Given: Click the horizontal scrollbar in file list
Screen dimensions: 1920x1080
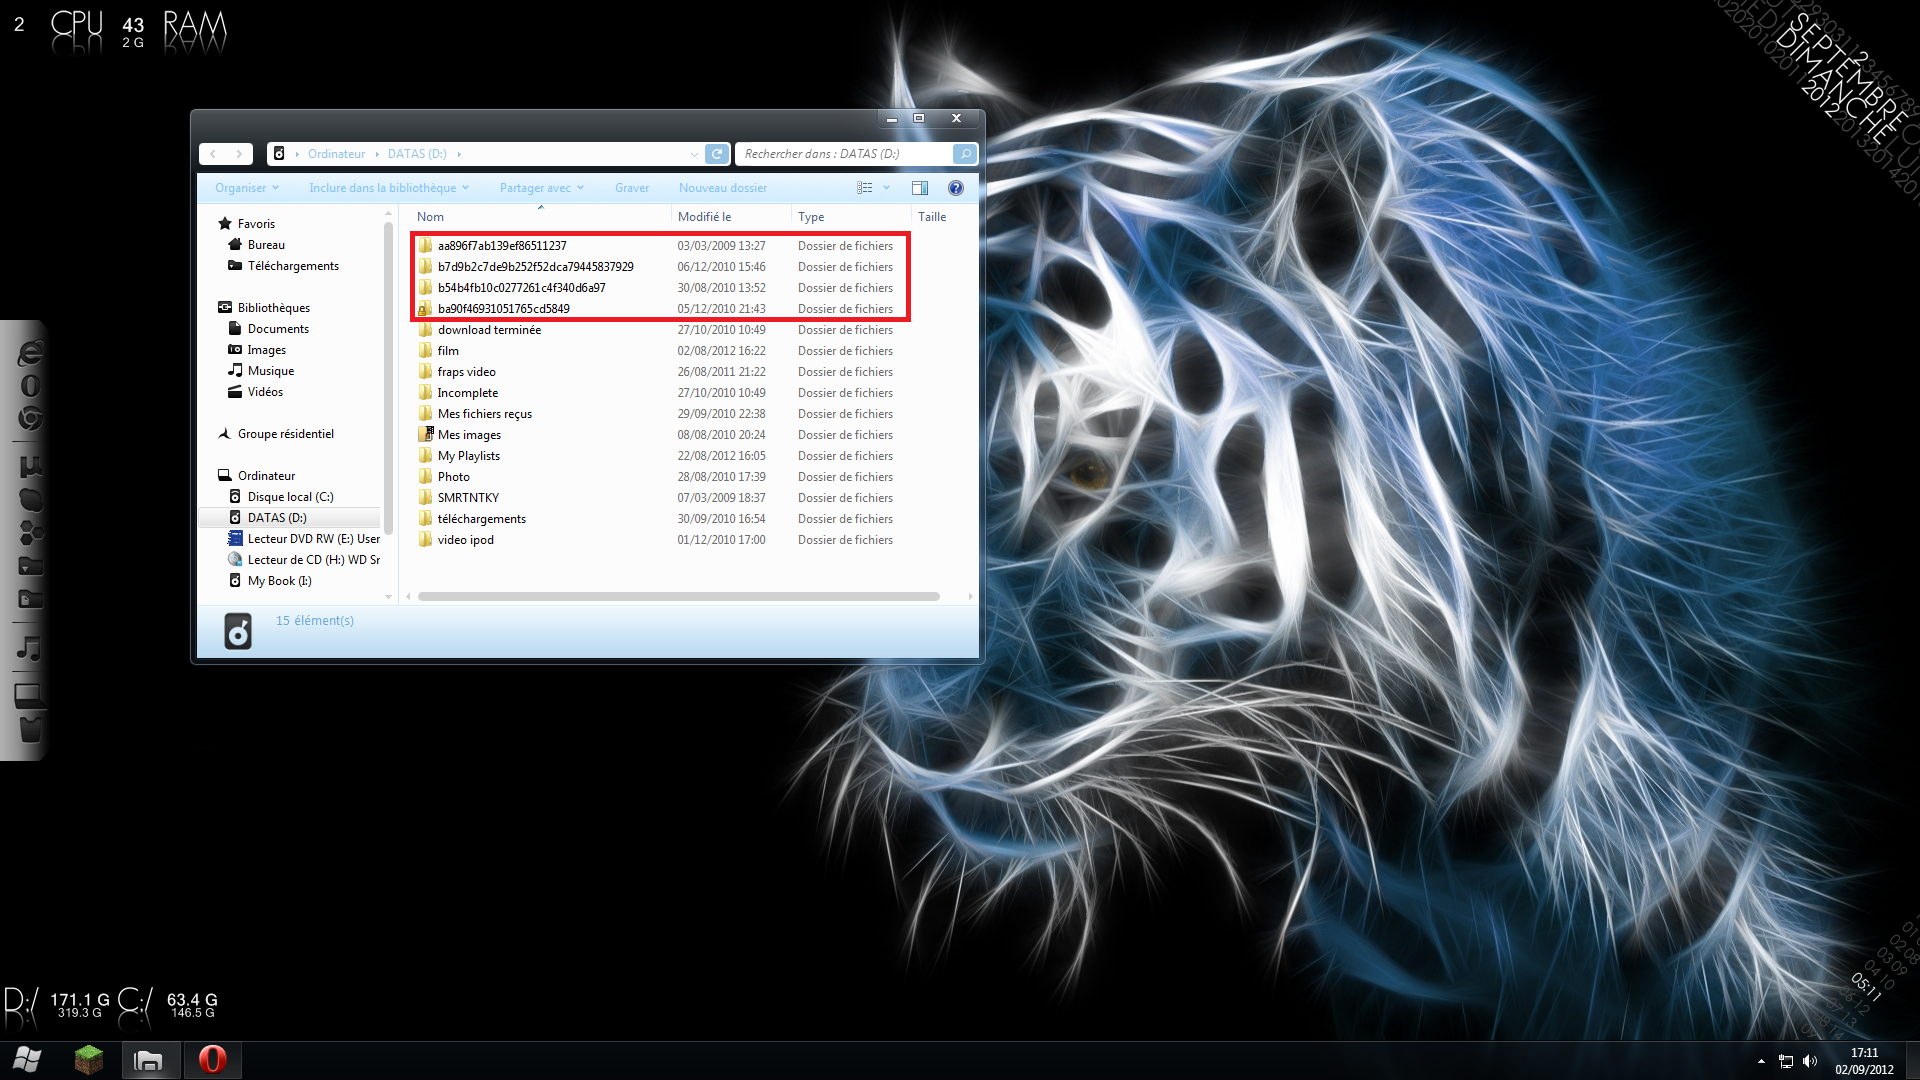Looking at the screenshot, I should (x=678, y=597).
